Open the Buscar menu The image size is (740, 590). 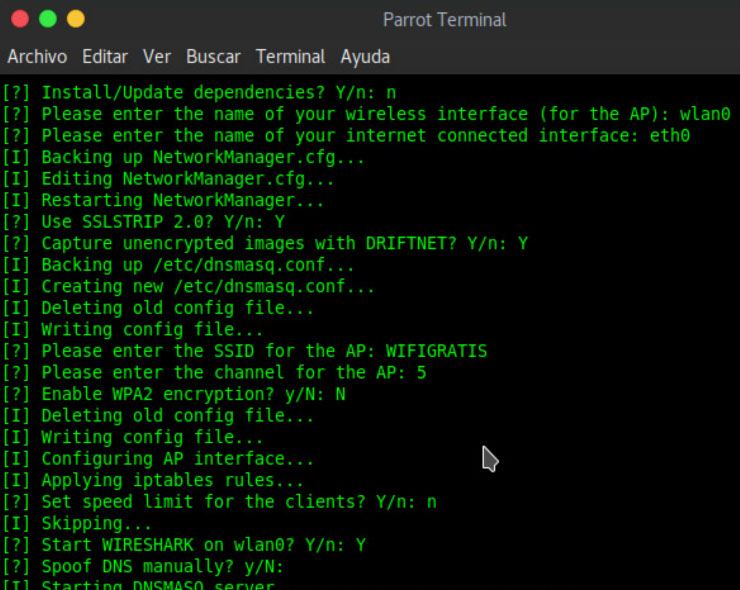[213, 57]
